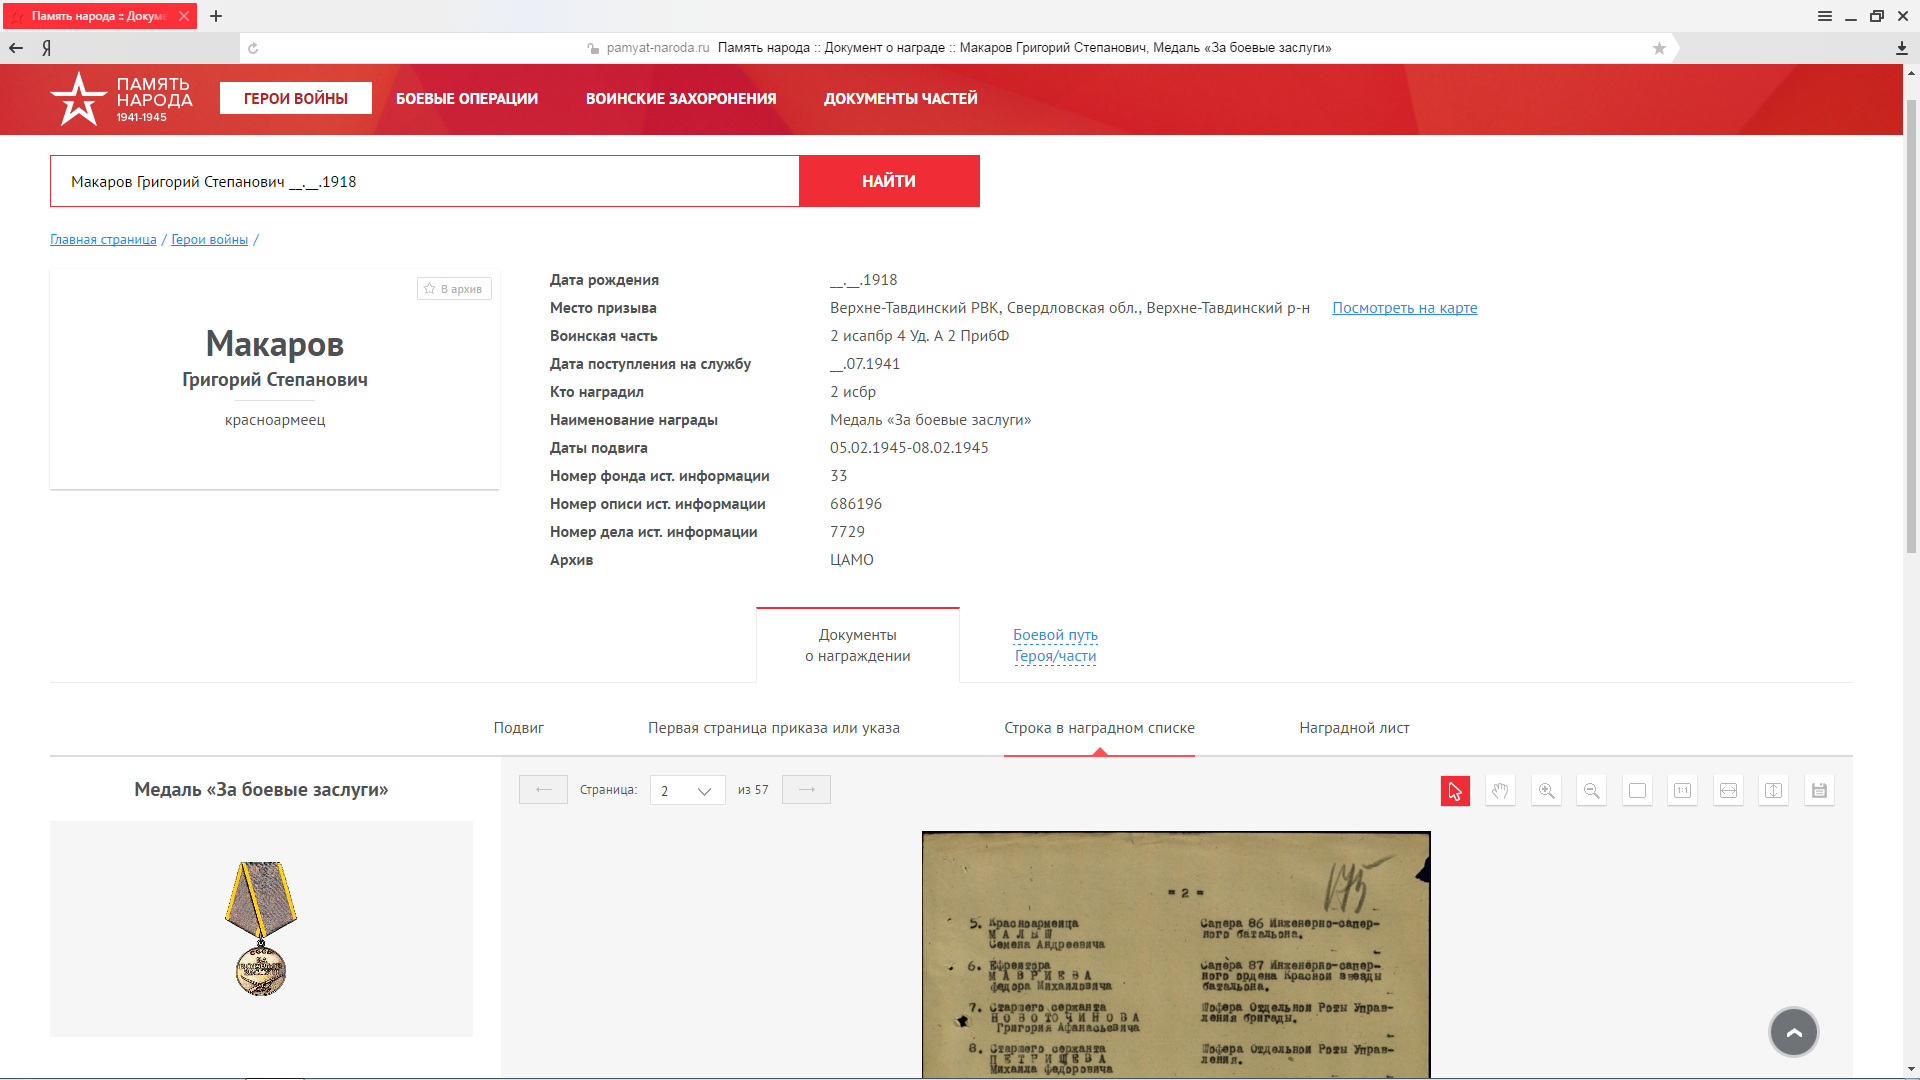Screen dimensions: 1920x1080
Task: Save the document image with floppy icon
Action: click(x=1819, y=791)
